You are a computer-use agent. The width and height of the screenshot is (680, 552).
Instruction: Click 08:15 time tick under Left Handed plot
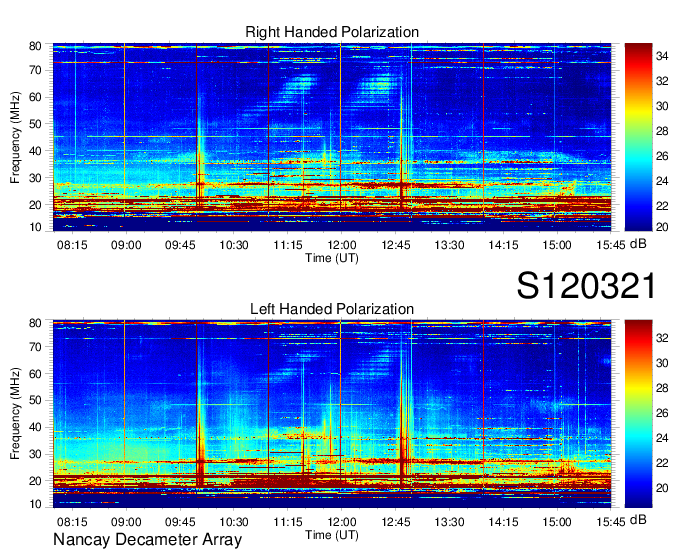pyautogui.click(x=72, y=522)
